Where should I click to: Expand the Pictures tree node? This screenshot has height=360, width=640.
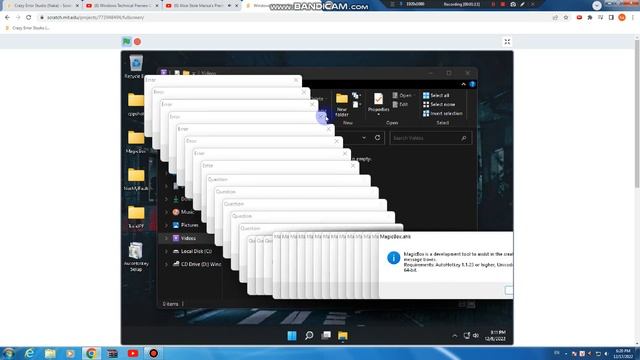tap(167, 225)
